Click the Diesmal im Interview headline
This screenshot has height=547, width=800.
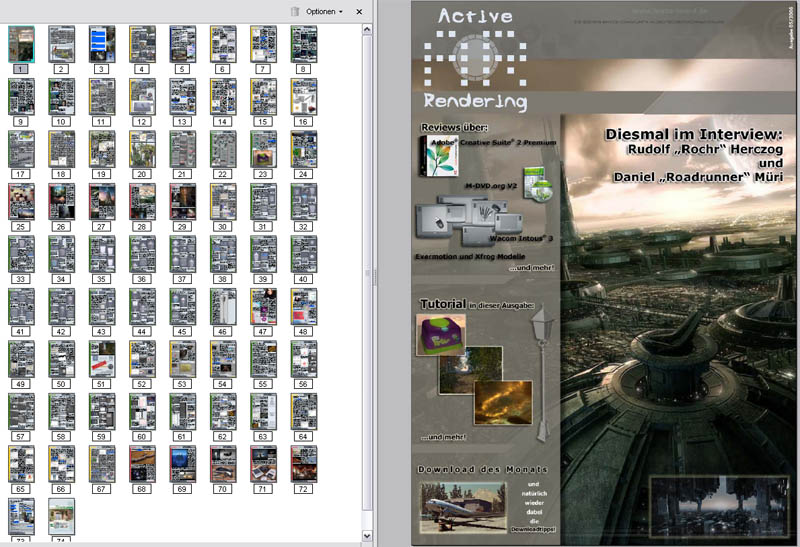pos(693,134)
